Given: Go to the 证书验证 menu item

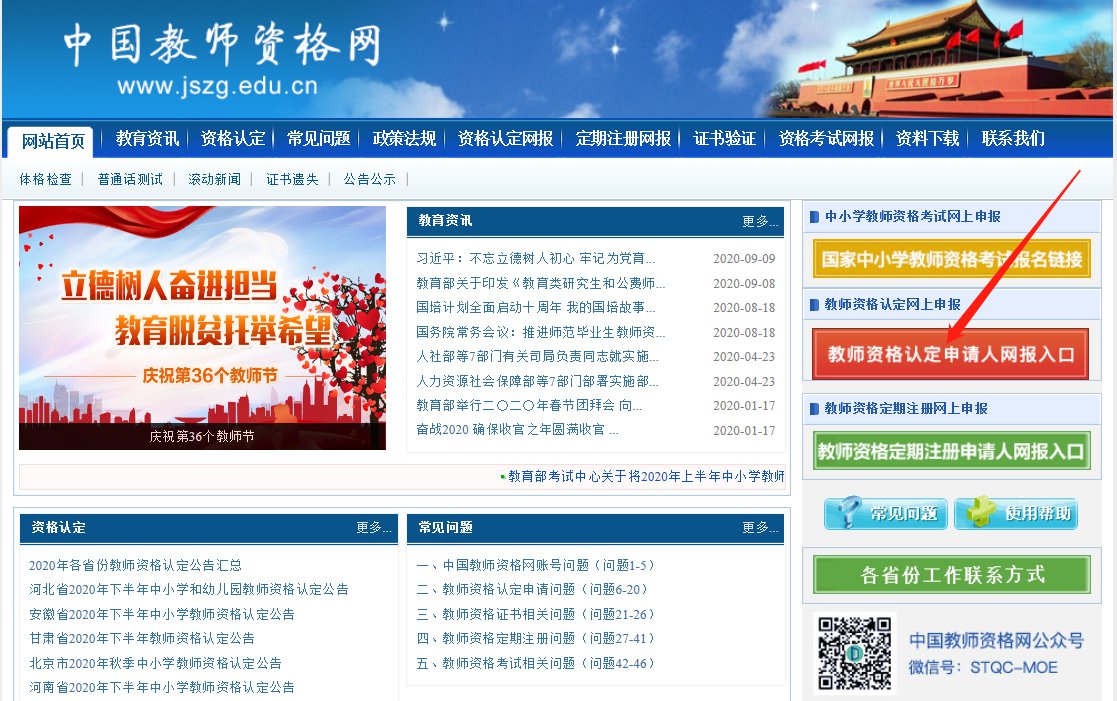Looking at the screenshot, I should [724, 139].
